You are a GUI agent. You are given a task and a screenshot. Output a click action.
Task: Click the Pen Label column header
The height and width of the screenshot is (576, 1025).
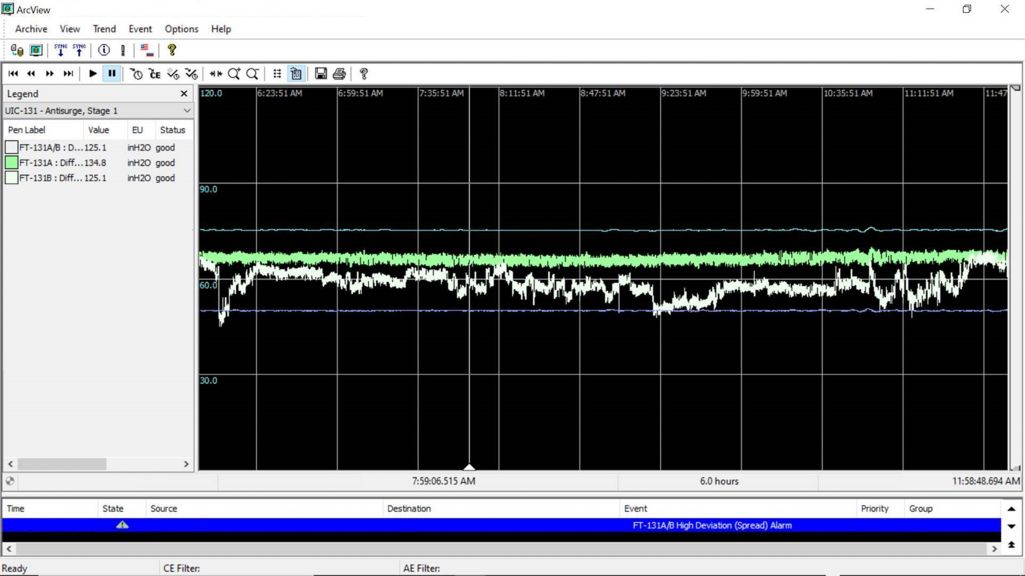(x=43, y=130)
